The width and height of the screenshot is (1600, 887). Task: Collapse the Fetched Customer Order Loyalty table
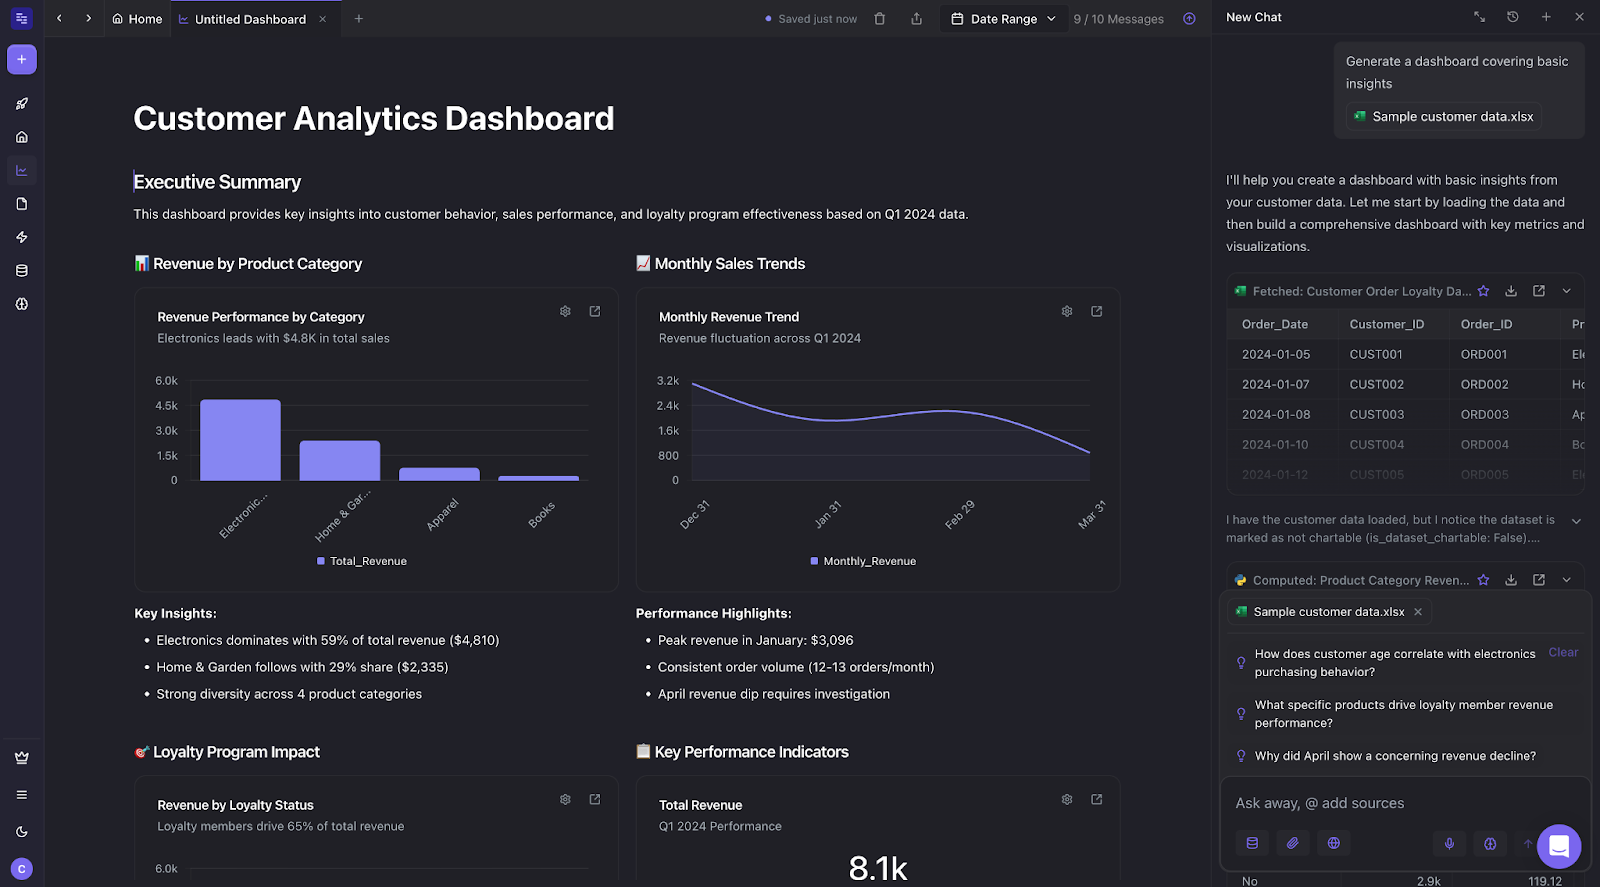click(x=1567, y=291)
